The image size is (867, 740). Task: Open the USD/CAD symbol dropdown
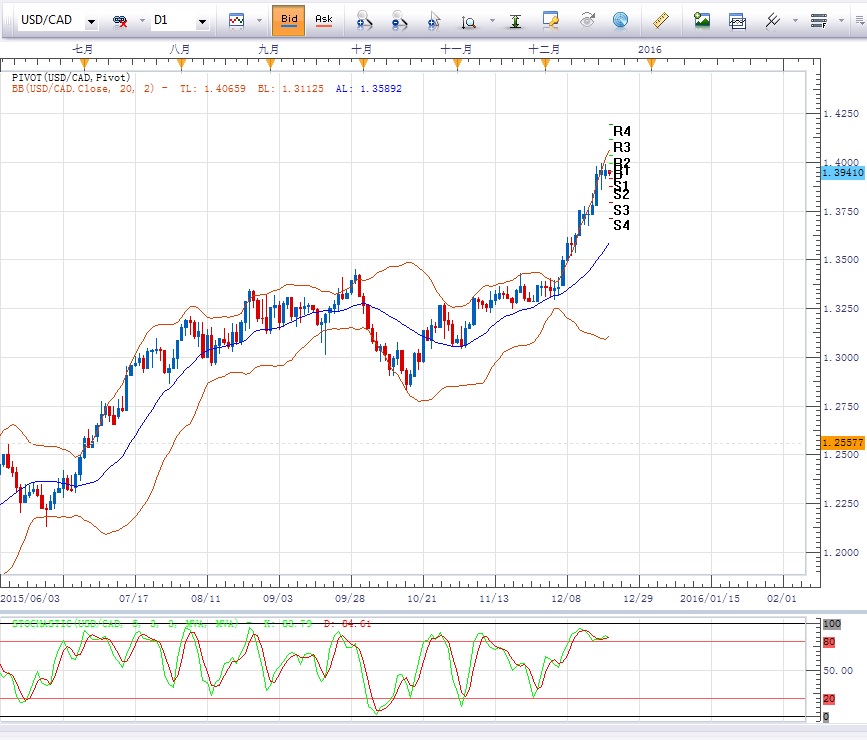92,21
